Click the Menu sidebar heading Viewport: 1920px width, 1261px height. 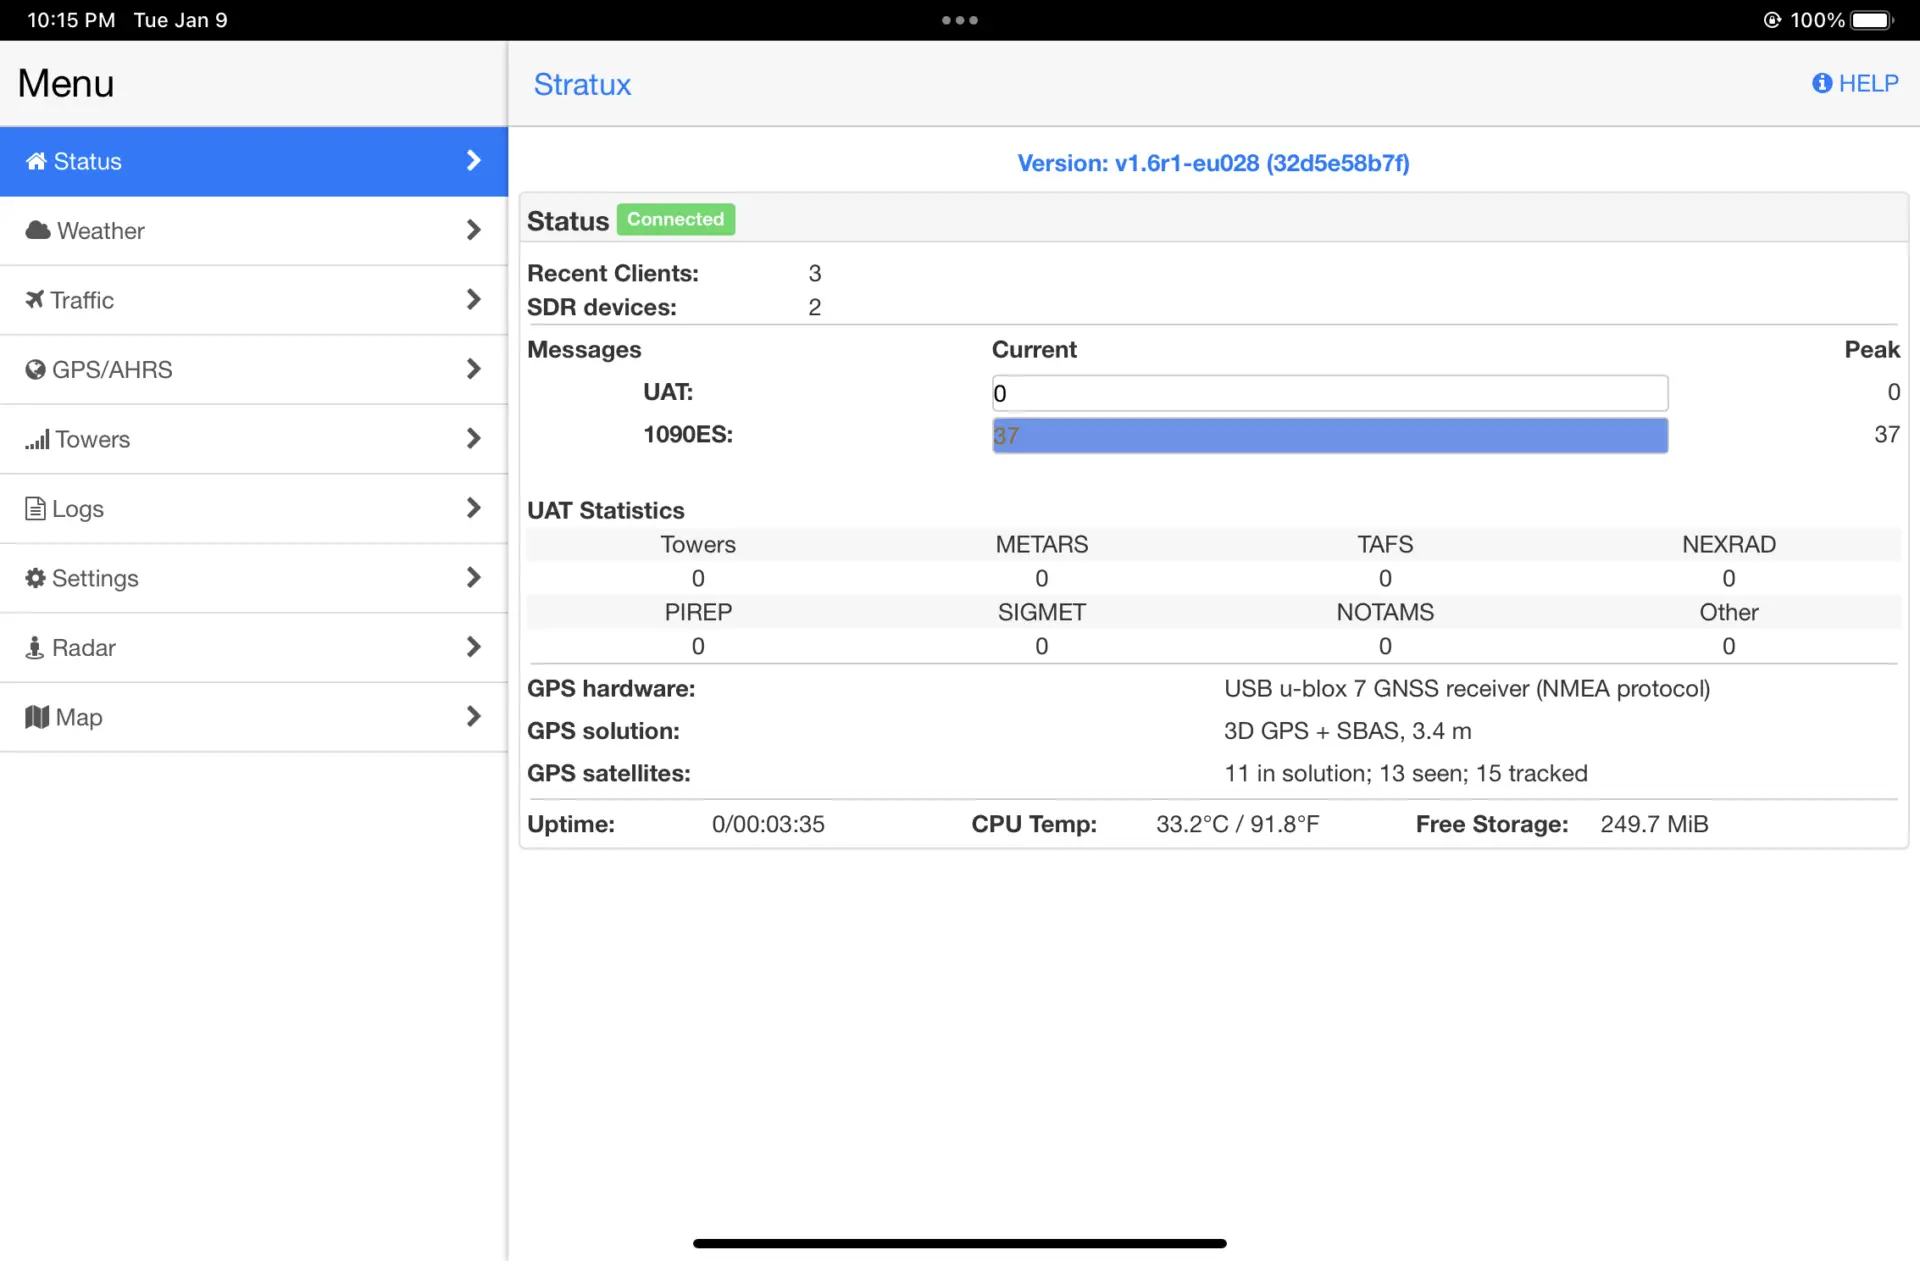coord(66,83)
